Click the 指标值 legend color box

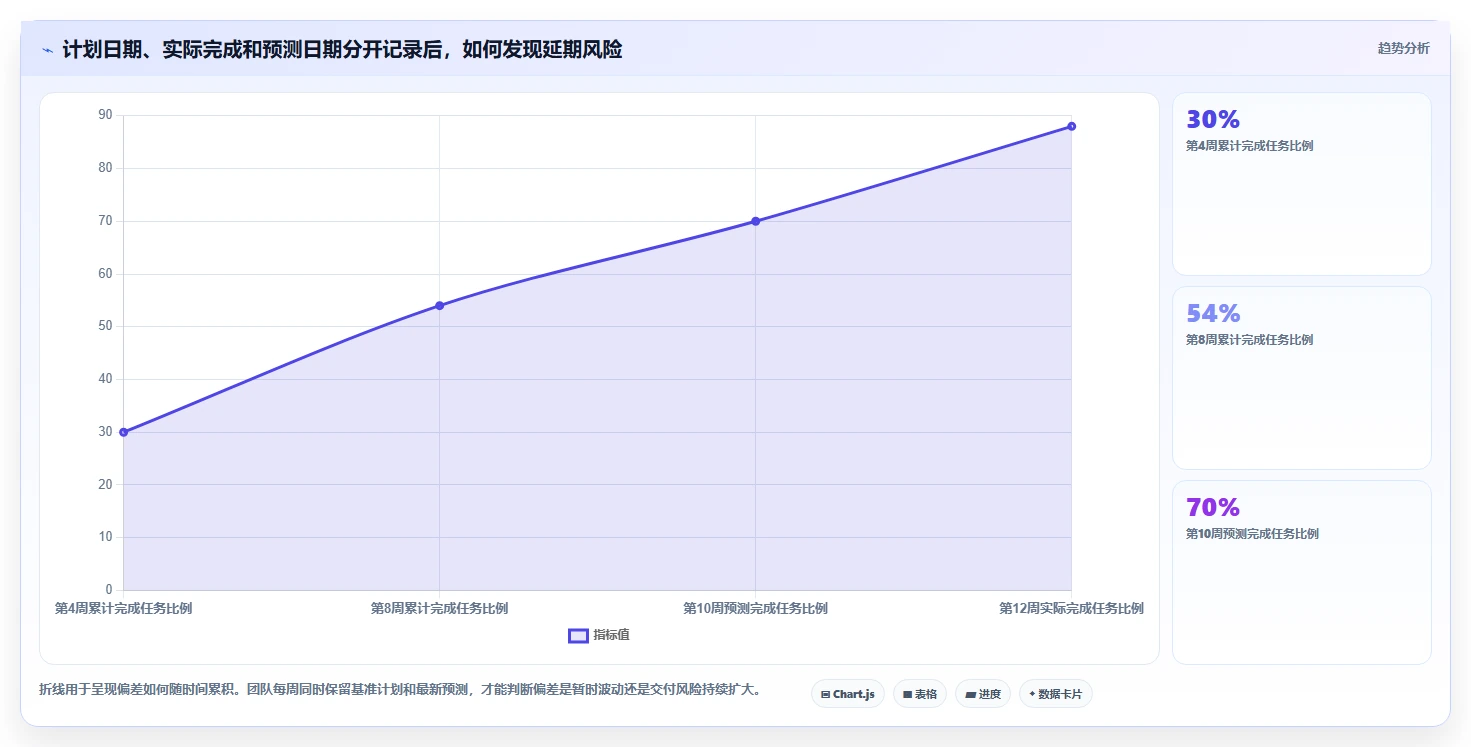point(578,635)
